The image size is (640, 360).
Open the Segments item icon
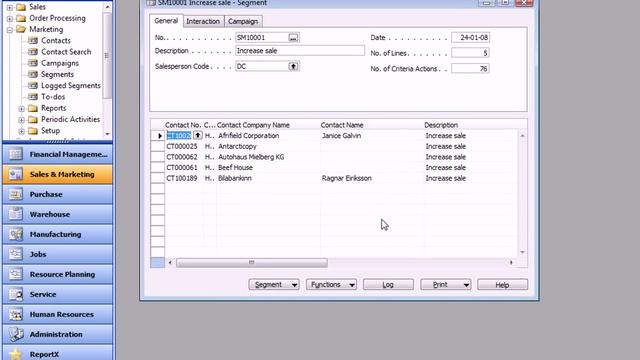(33, 74)
